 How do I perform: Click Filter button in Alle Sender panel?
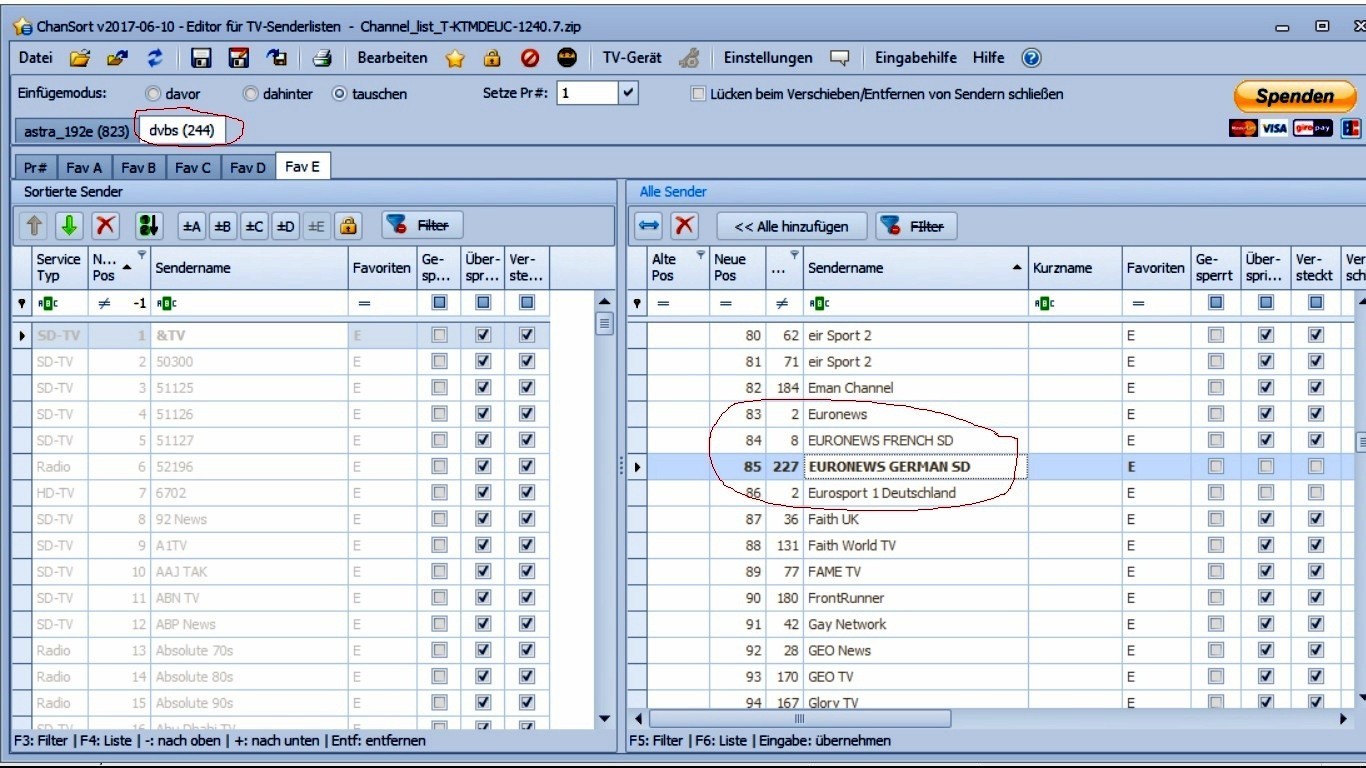pos(917,227)
